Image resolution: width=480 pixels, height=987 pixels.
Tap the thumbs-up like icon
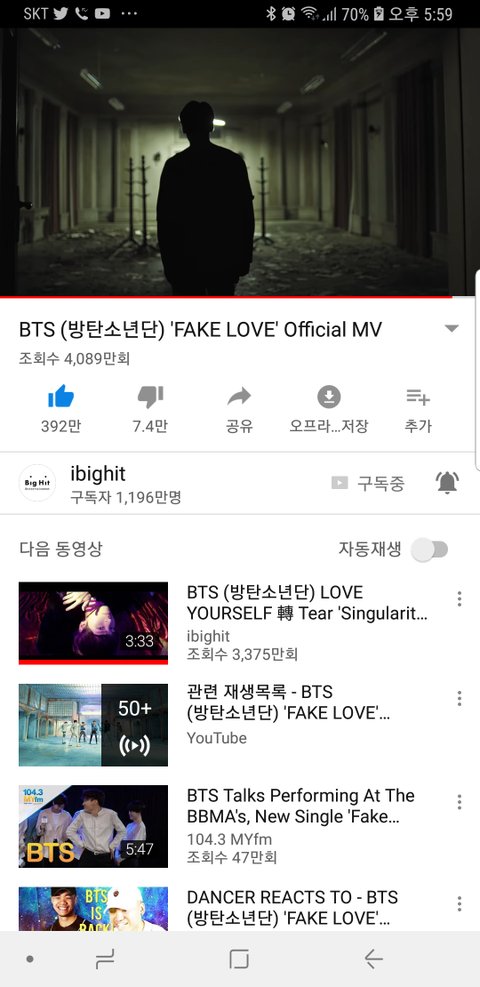pos(61,397)
